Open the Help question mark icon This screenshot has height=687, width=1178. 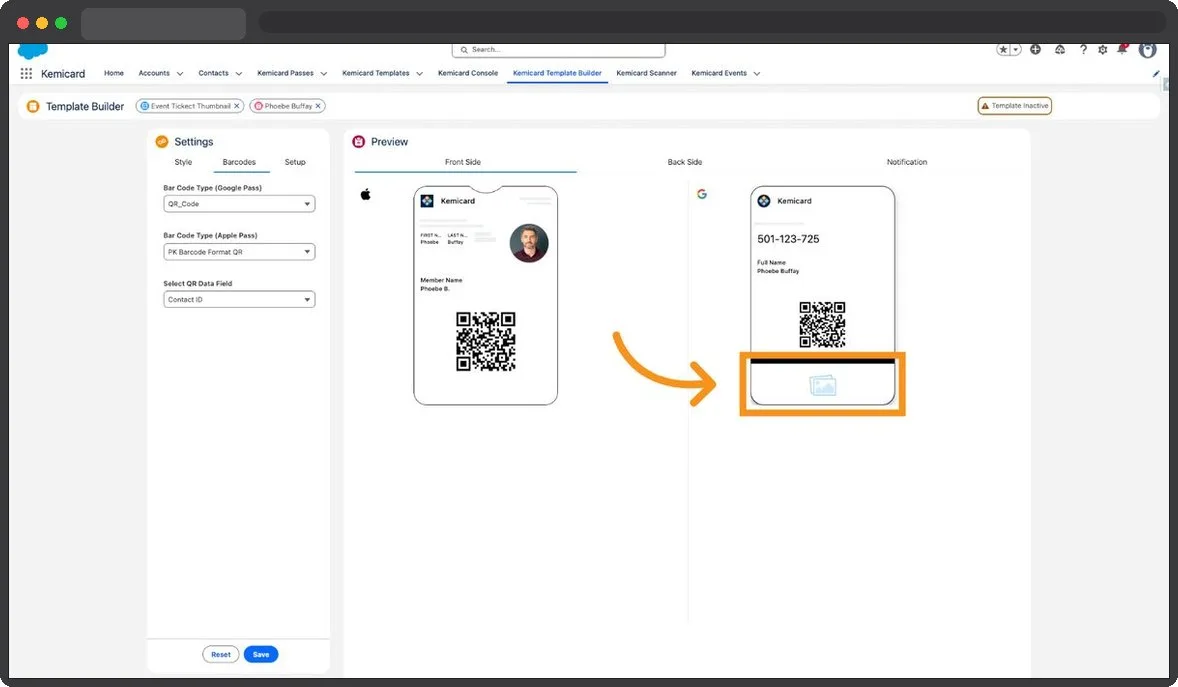tap(1083, 50)
